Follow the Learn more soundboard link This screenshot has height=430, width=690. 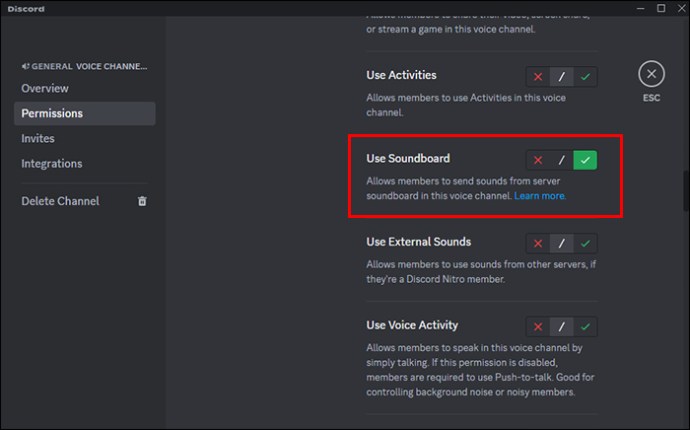pos(540,196)
